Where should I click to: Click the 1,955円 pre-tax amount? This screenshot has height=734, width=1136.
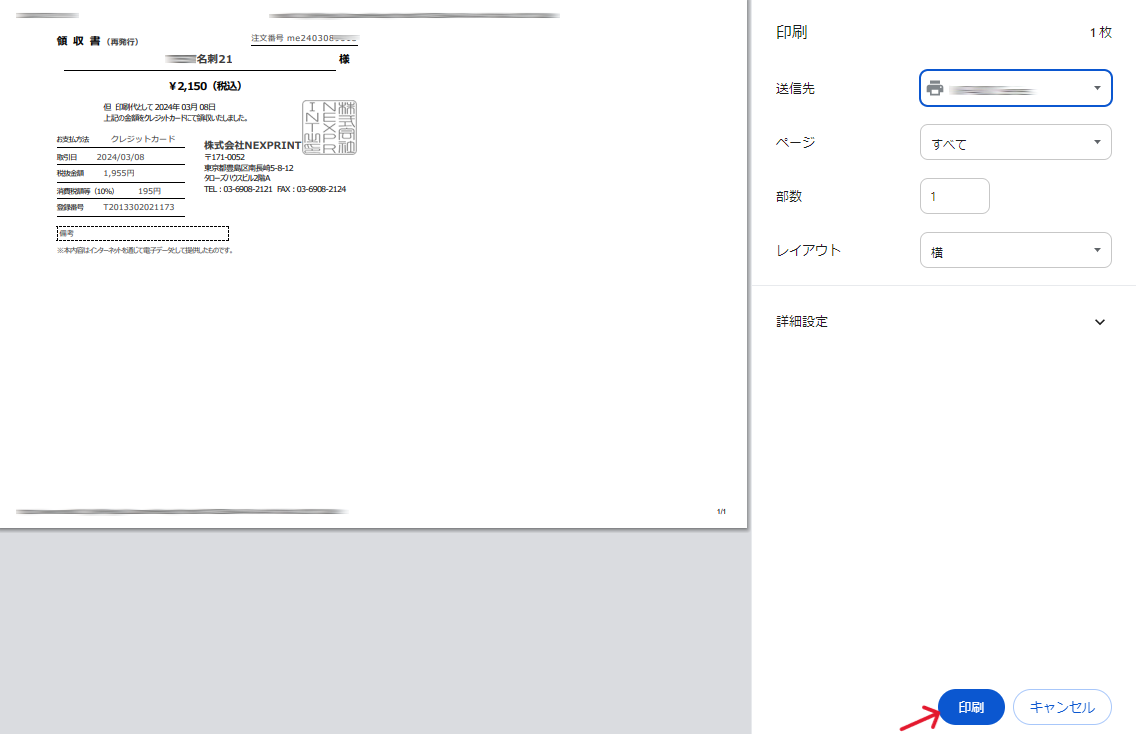tap(119, 173)
